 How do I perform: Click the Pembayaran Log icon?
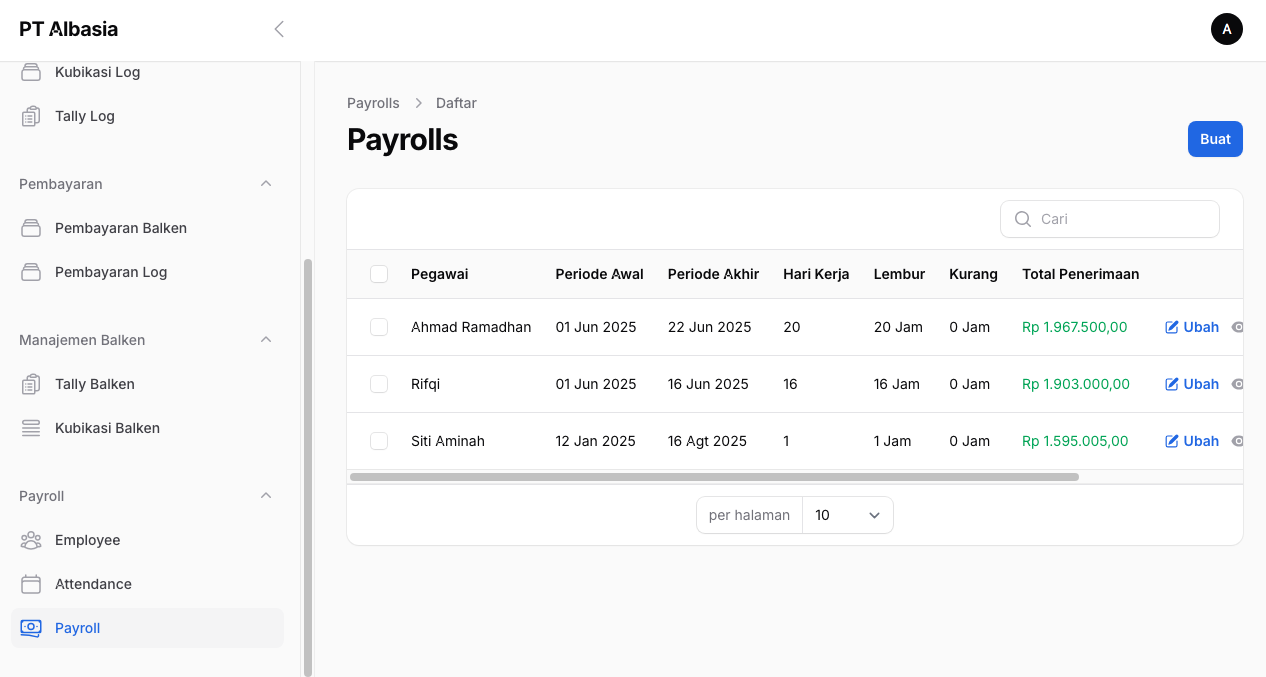click(x=31, y=272)
